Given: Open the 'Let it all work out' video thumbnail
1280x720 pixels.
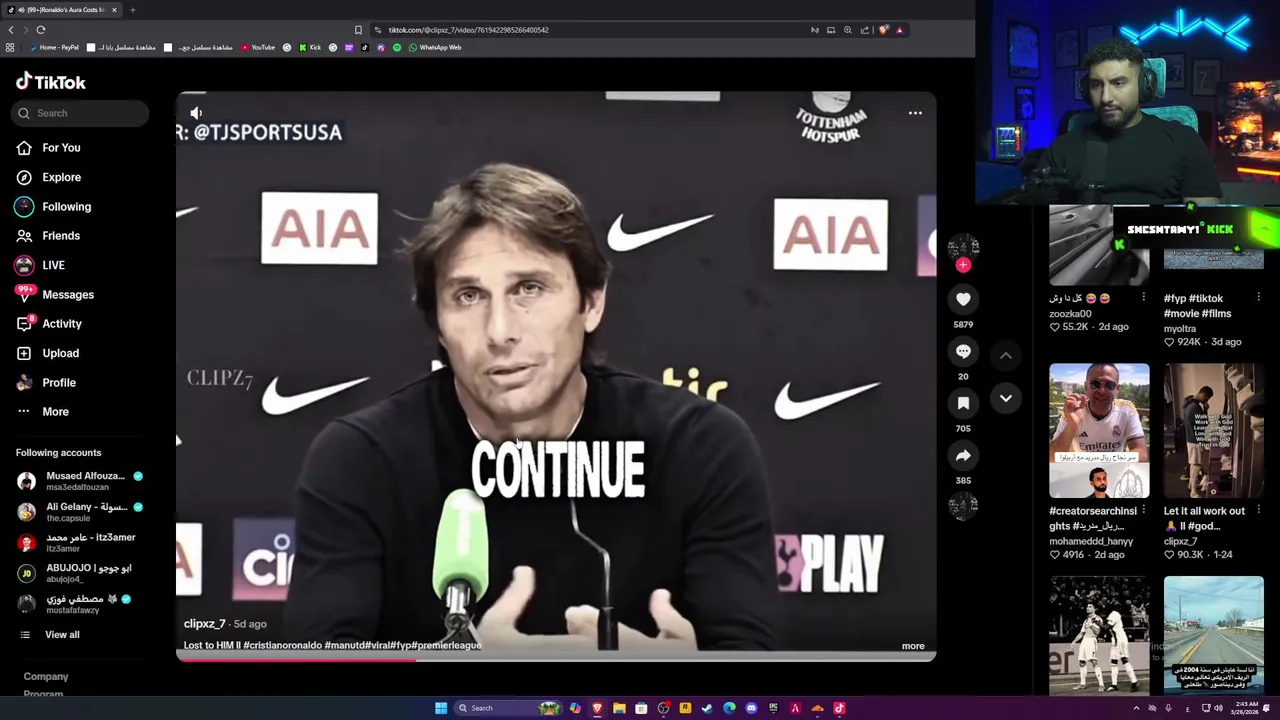Looking at the screenshot, I should point(1214,431).
